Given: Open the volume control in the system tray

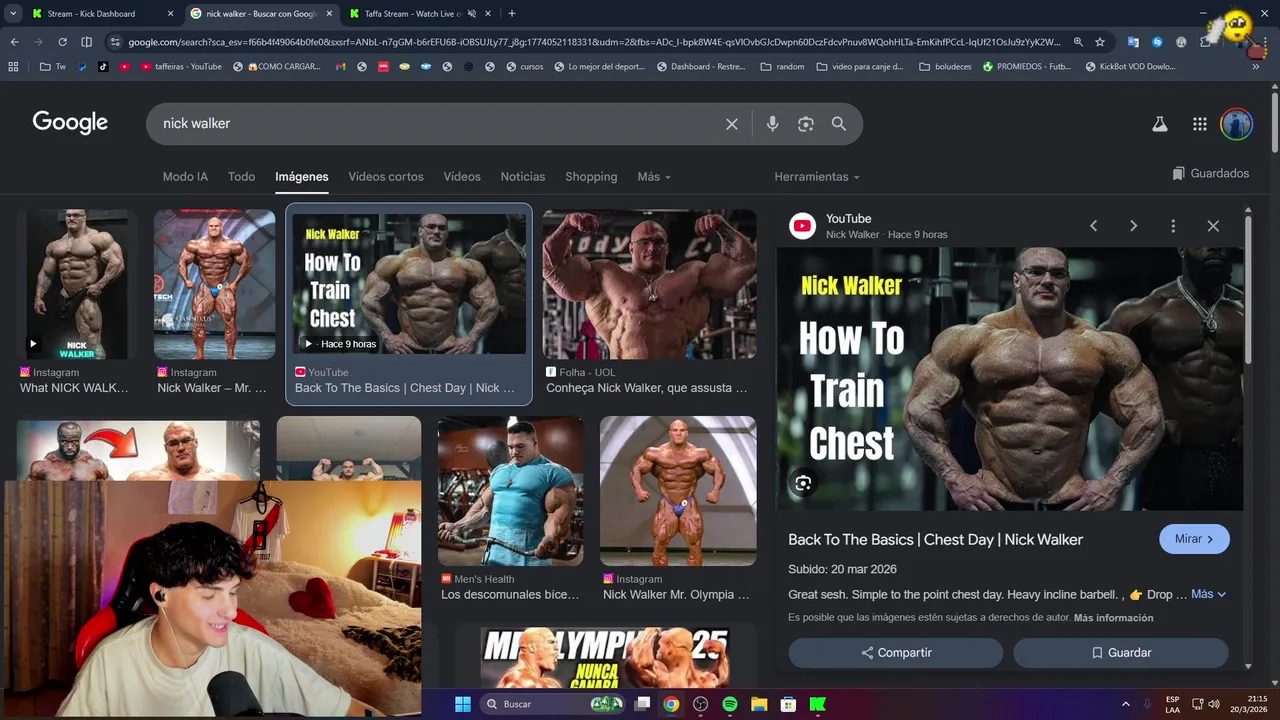Looking at the screenshot, I should coord(1214,704).
